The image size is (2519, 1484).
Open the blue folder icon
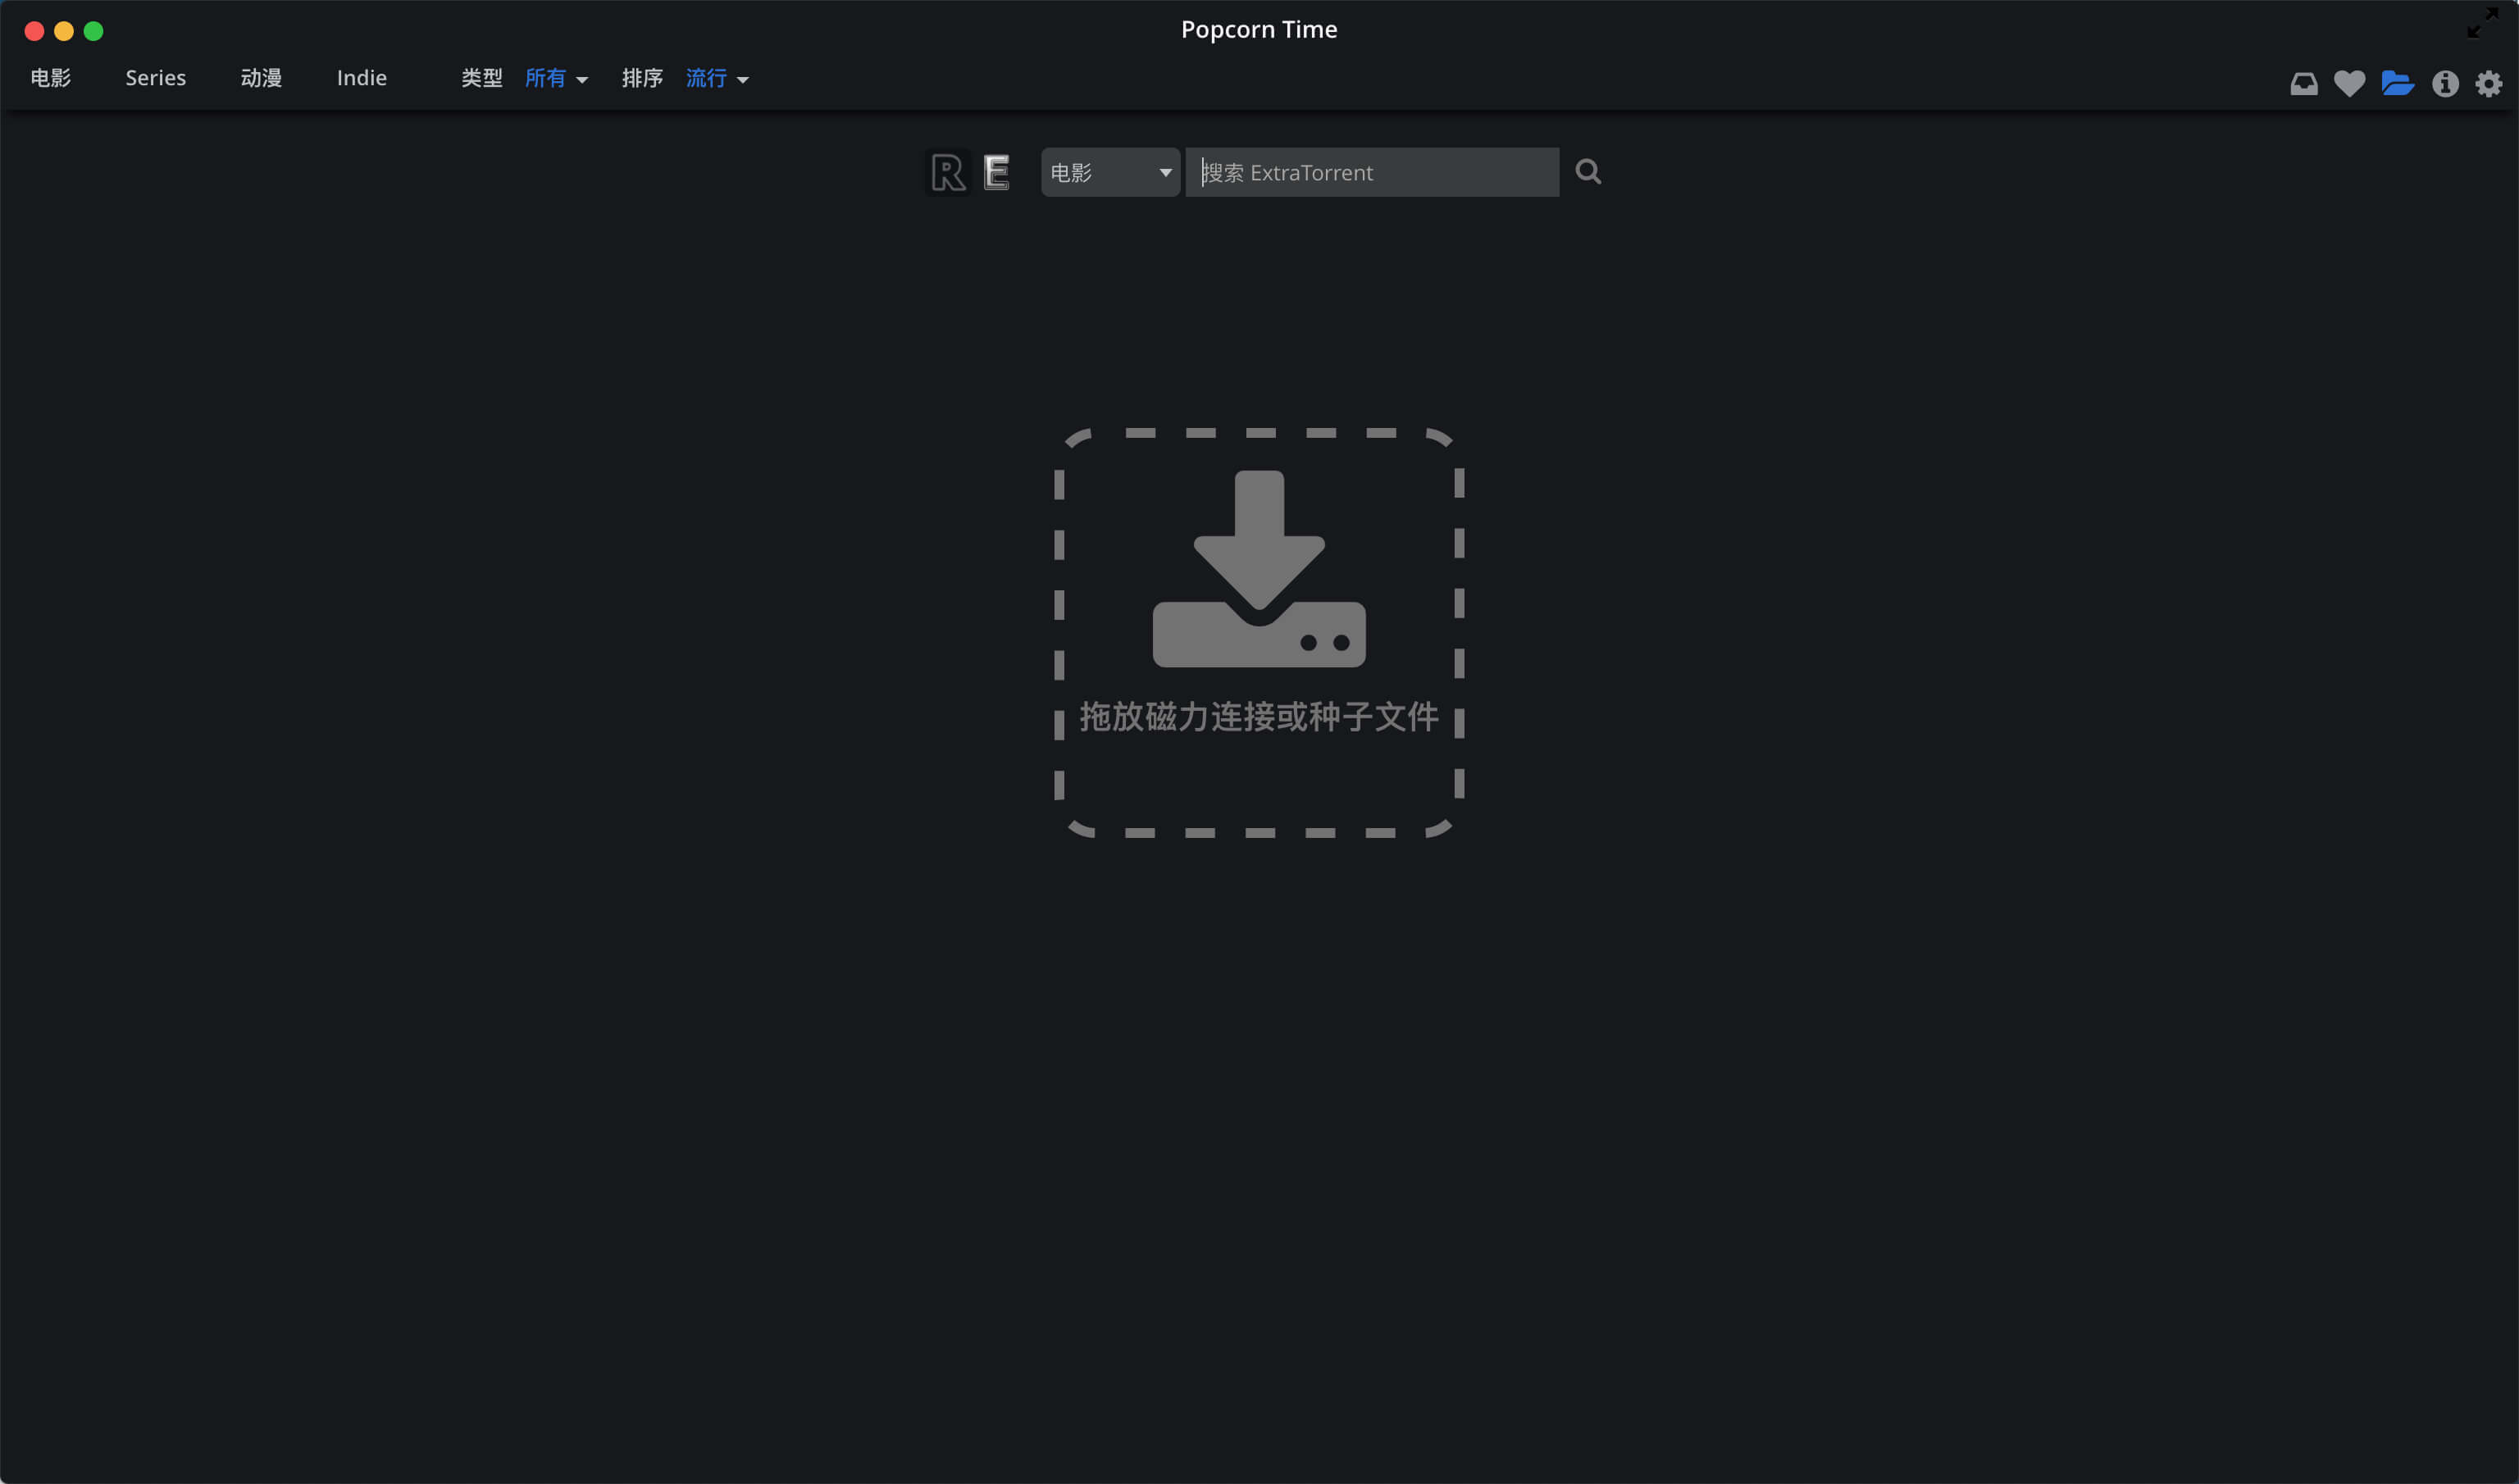(x=2397, y=83)
